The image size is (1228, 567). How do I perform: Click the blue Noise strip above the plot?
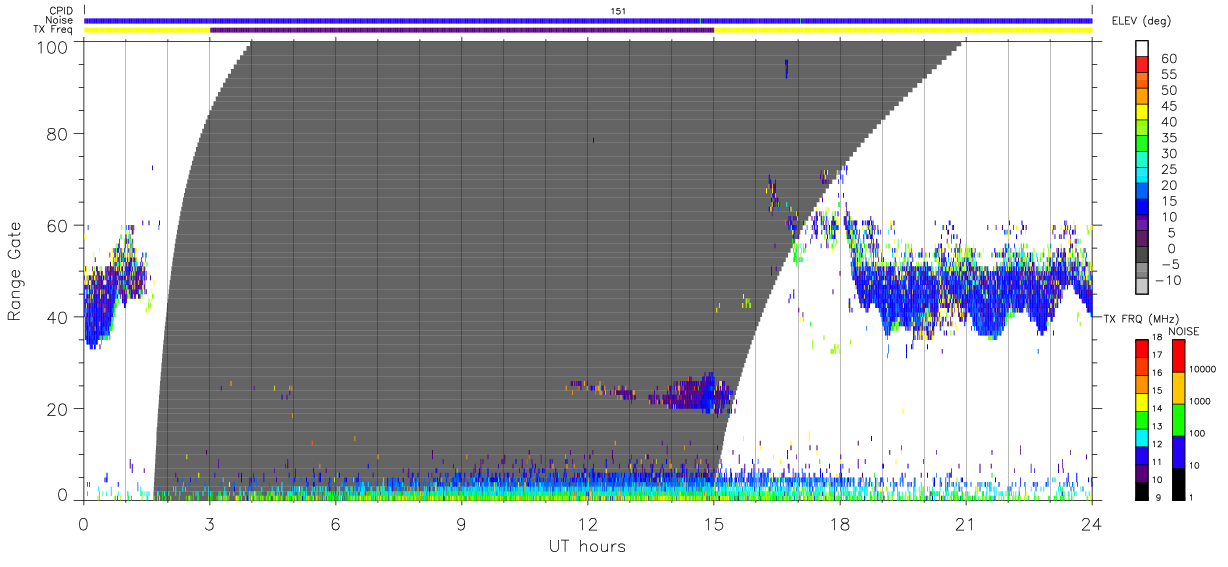pyautogui.click(x=588, y=20)
